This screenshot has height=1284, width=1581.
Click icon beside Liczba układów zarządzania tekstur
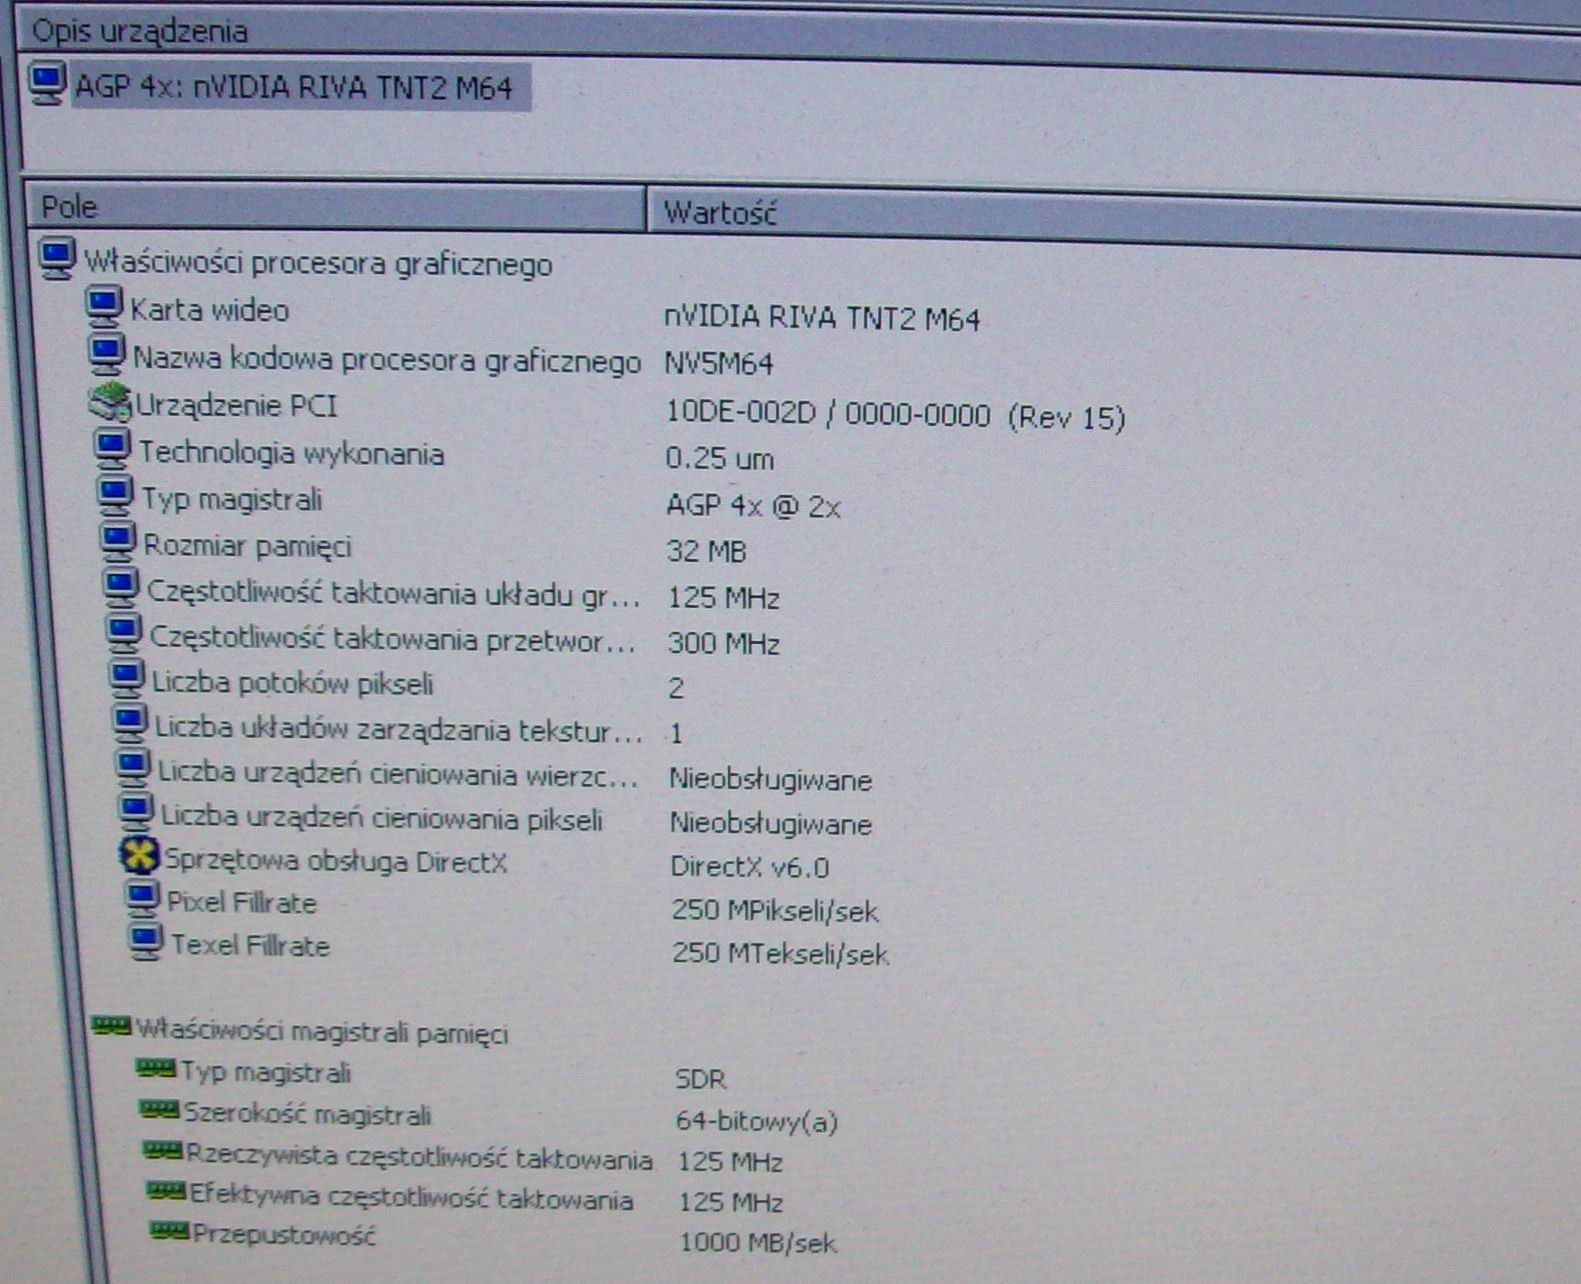(x=129, y=723)
